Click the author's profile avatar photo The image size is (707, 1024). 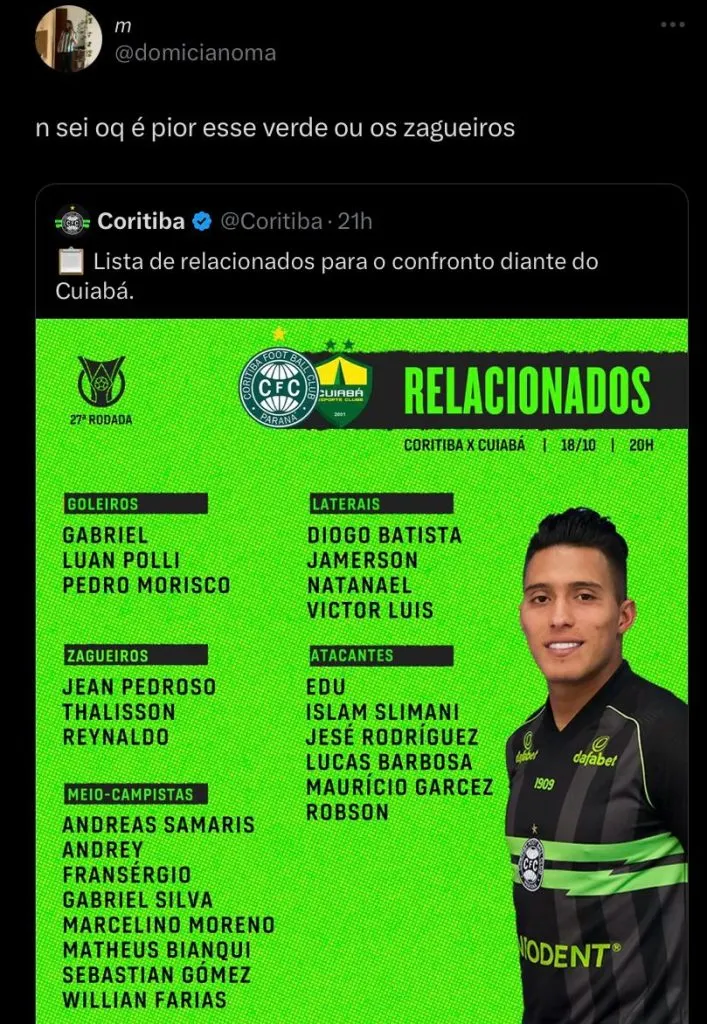click(x=68, y=39)
